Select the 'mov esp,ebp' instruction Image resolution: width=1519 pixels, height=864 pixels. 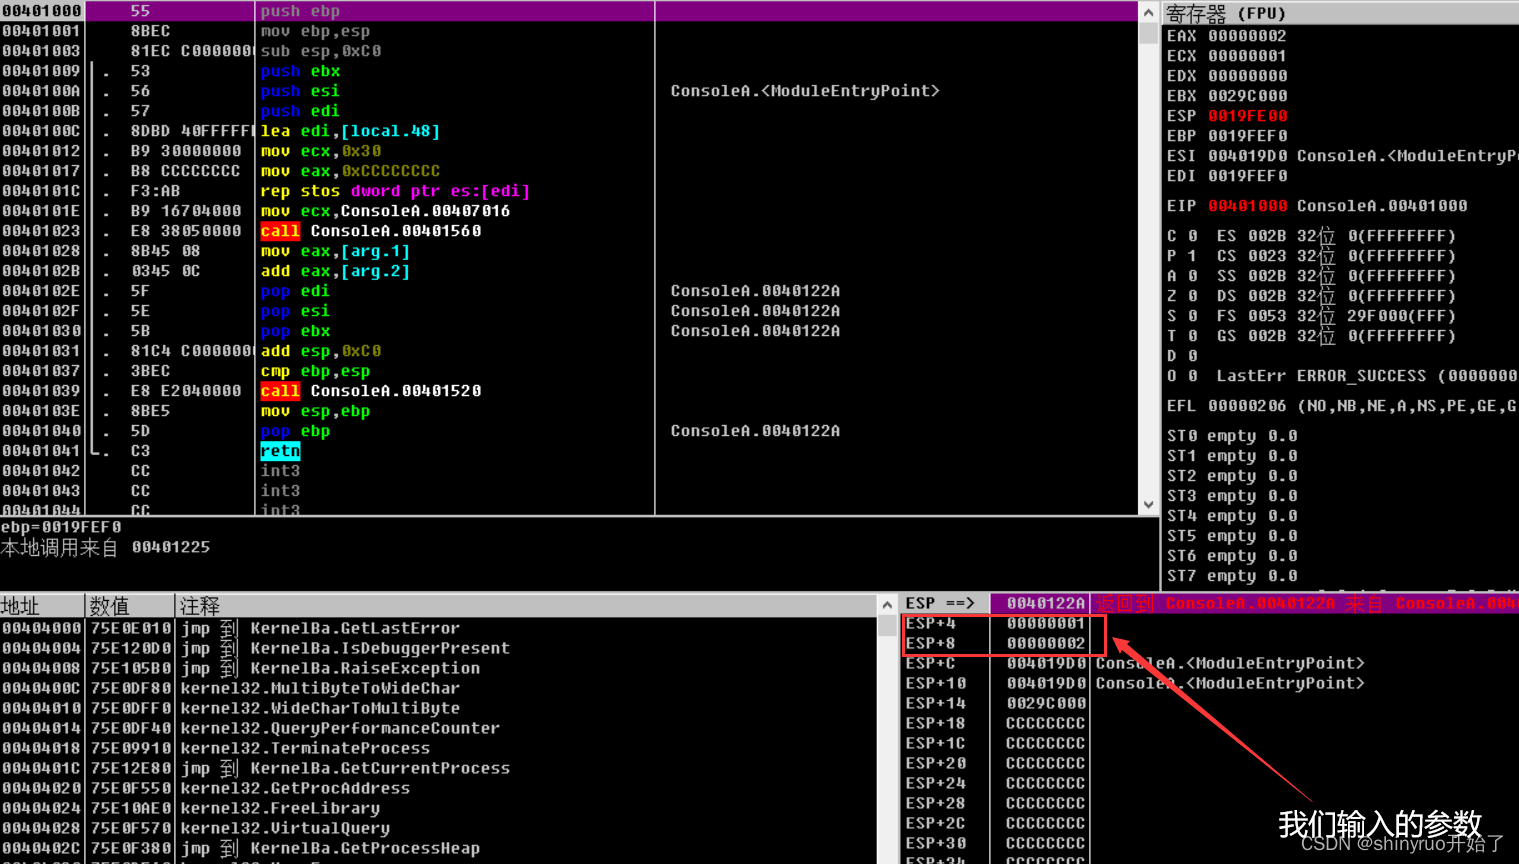[x=315, y=411]
